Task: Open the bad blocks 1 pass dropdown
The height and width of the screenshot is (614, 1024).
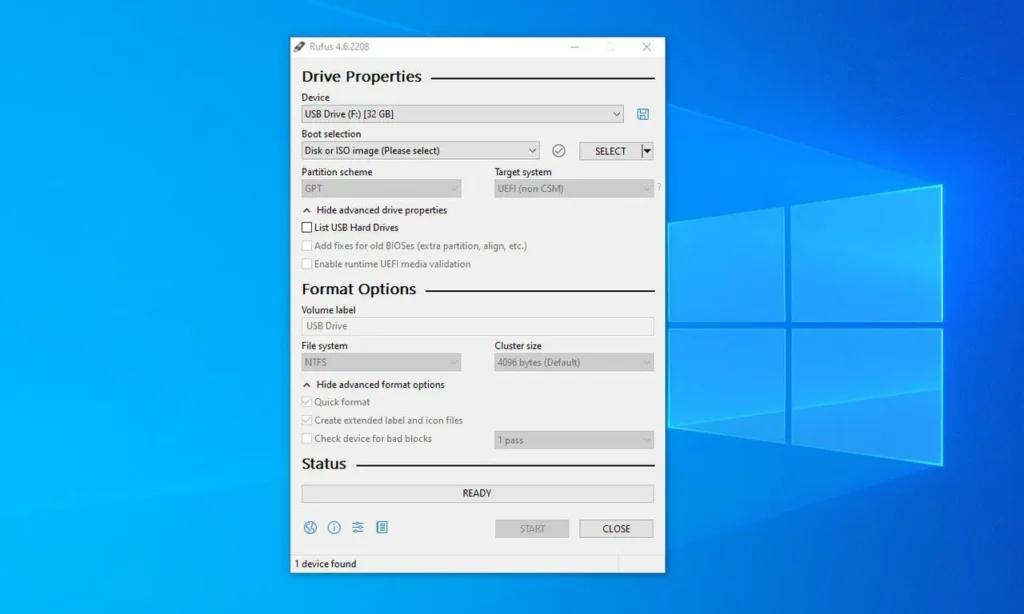Action: pos(574,440)
